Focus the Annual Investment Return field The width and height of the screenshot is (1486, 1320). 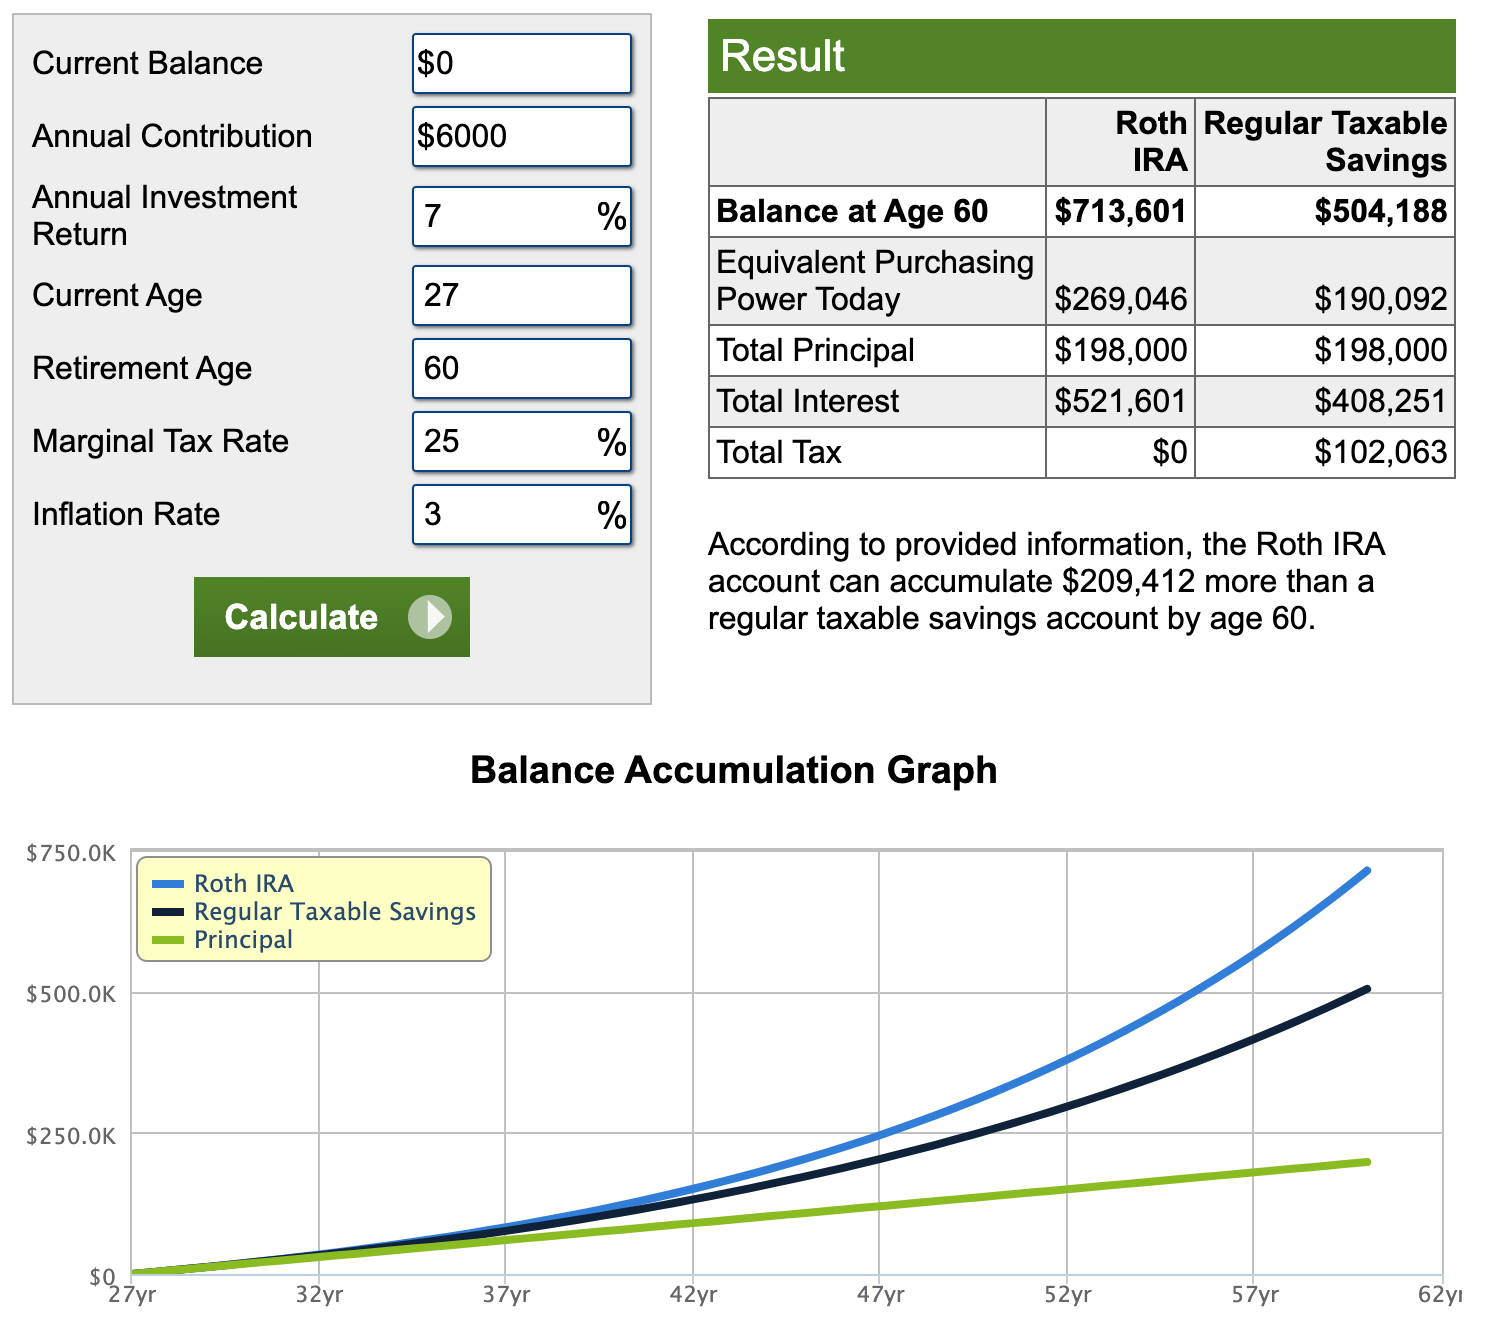[522, 216]
